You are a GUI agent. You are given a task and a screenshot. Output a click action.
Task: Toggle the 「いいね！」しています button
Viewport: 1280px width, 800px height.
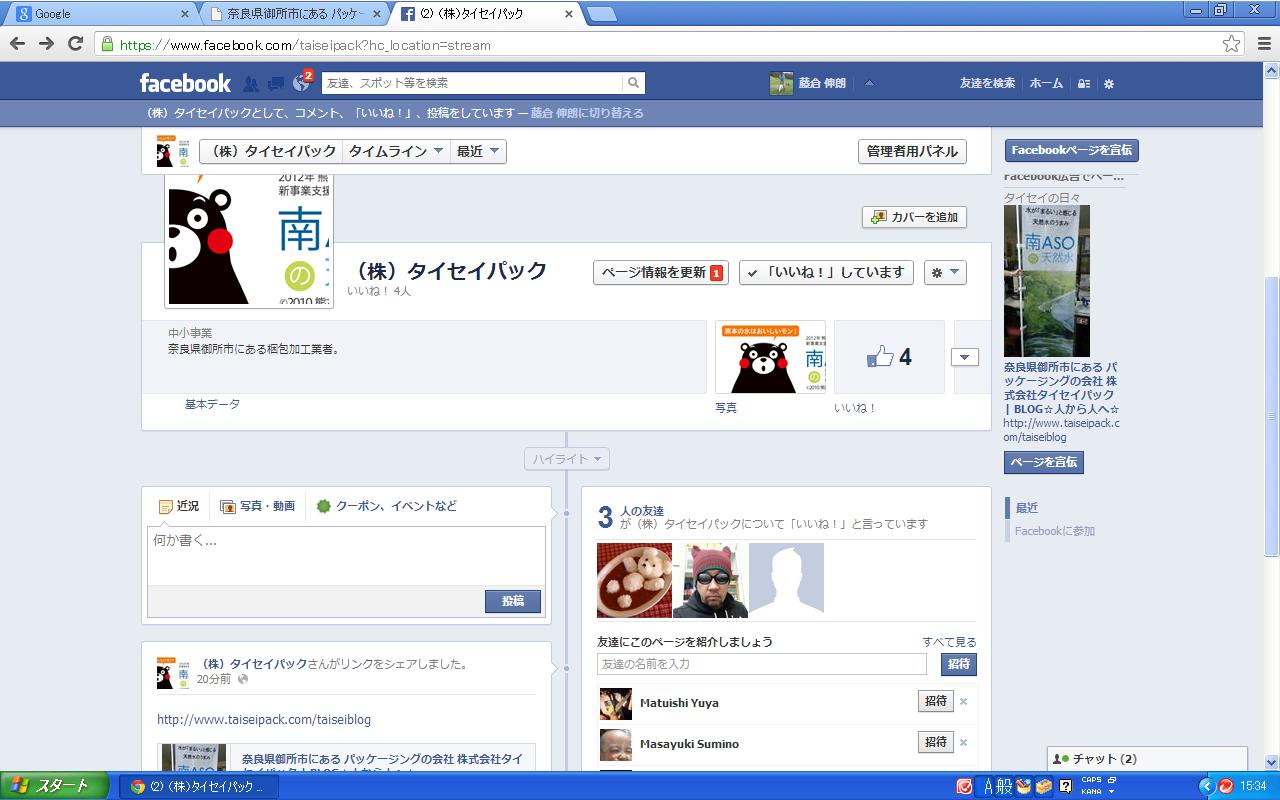[826, 272]
